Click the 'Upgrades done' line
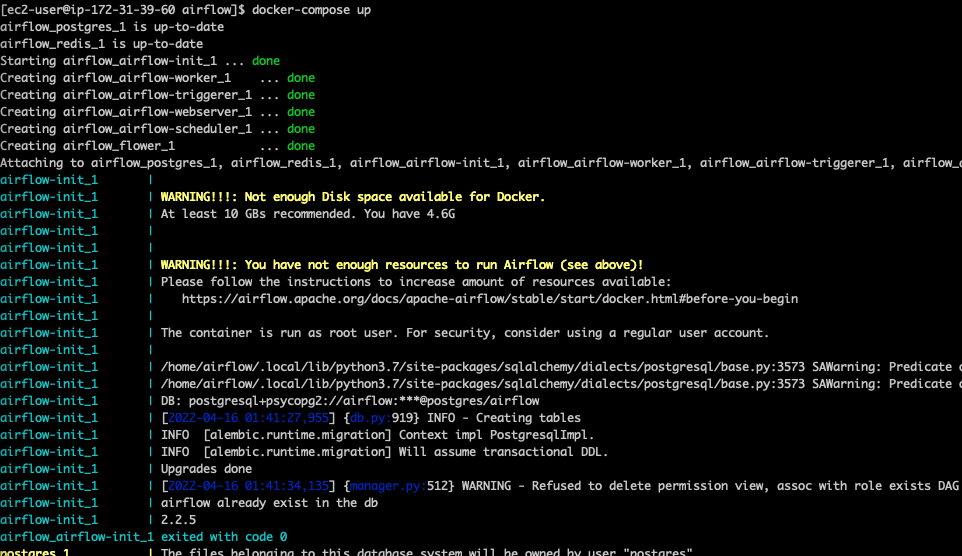962x556 pixels. [x=206, y=469]
